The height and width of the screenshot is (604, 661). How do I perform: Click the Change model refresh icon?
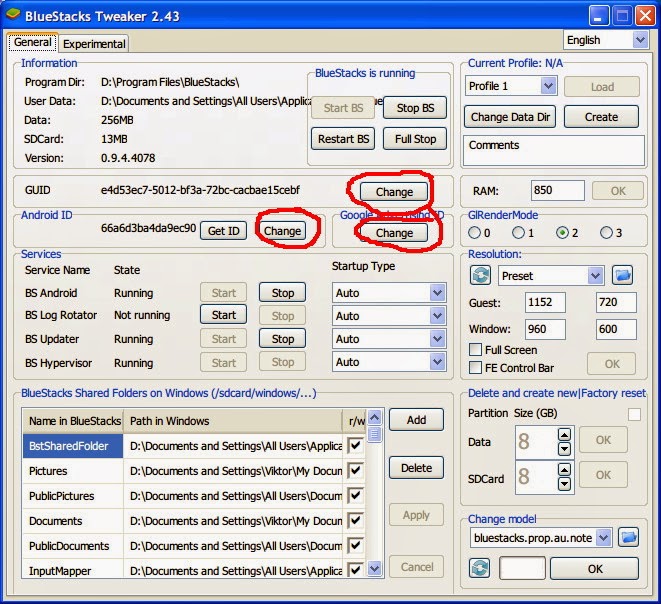click(480, 568)
